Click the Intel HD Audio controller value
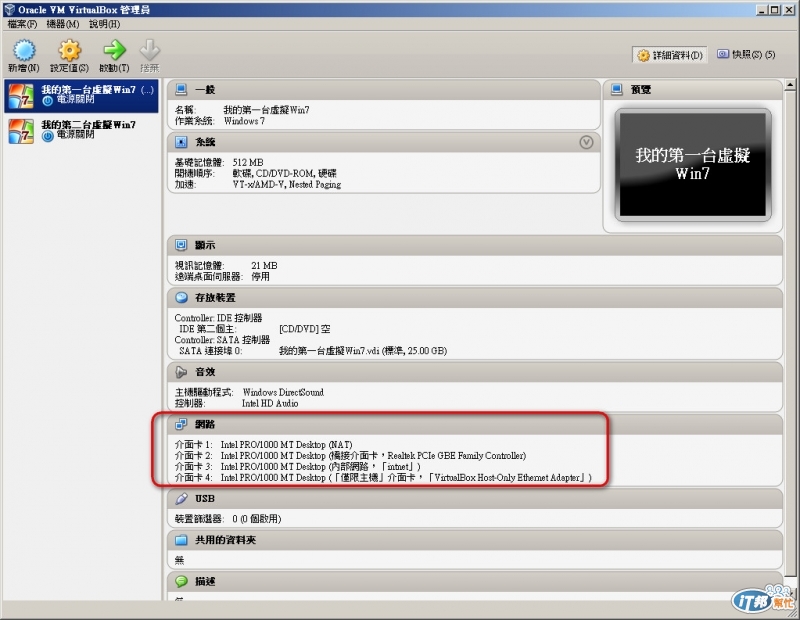Viewport: 800px width, 620px height. click(270, 403)
